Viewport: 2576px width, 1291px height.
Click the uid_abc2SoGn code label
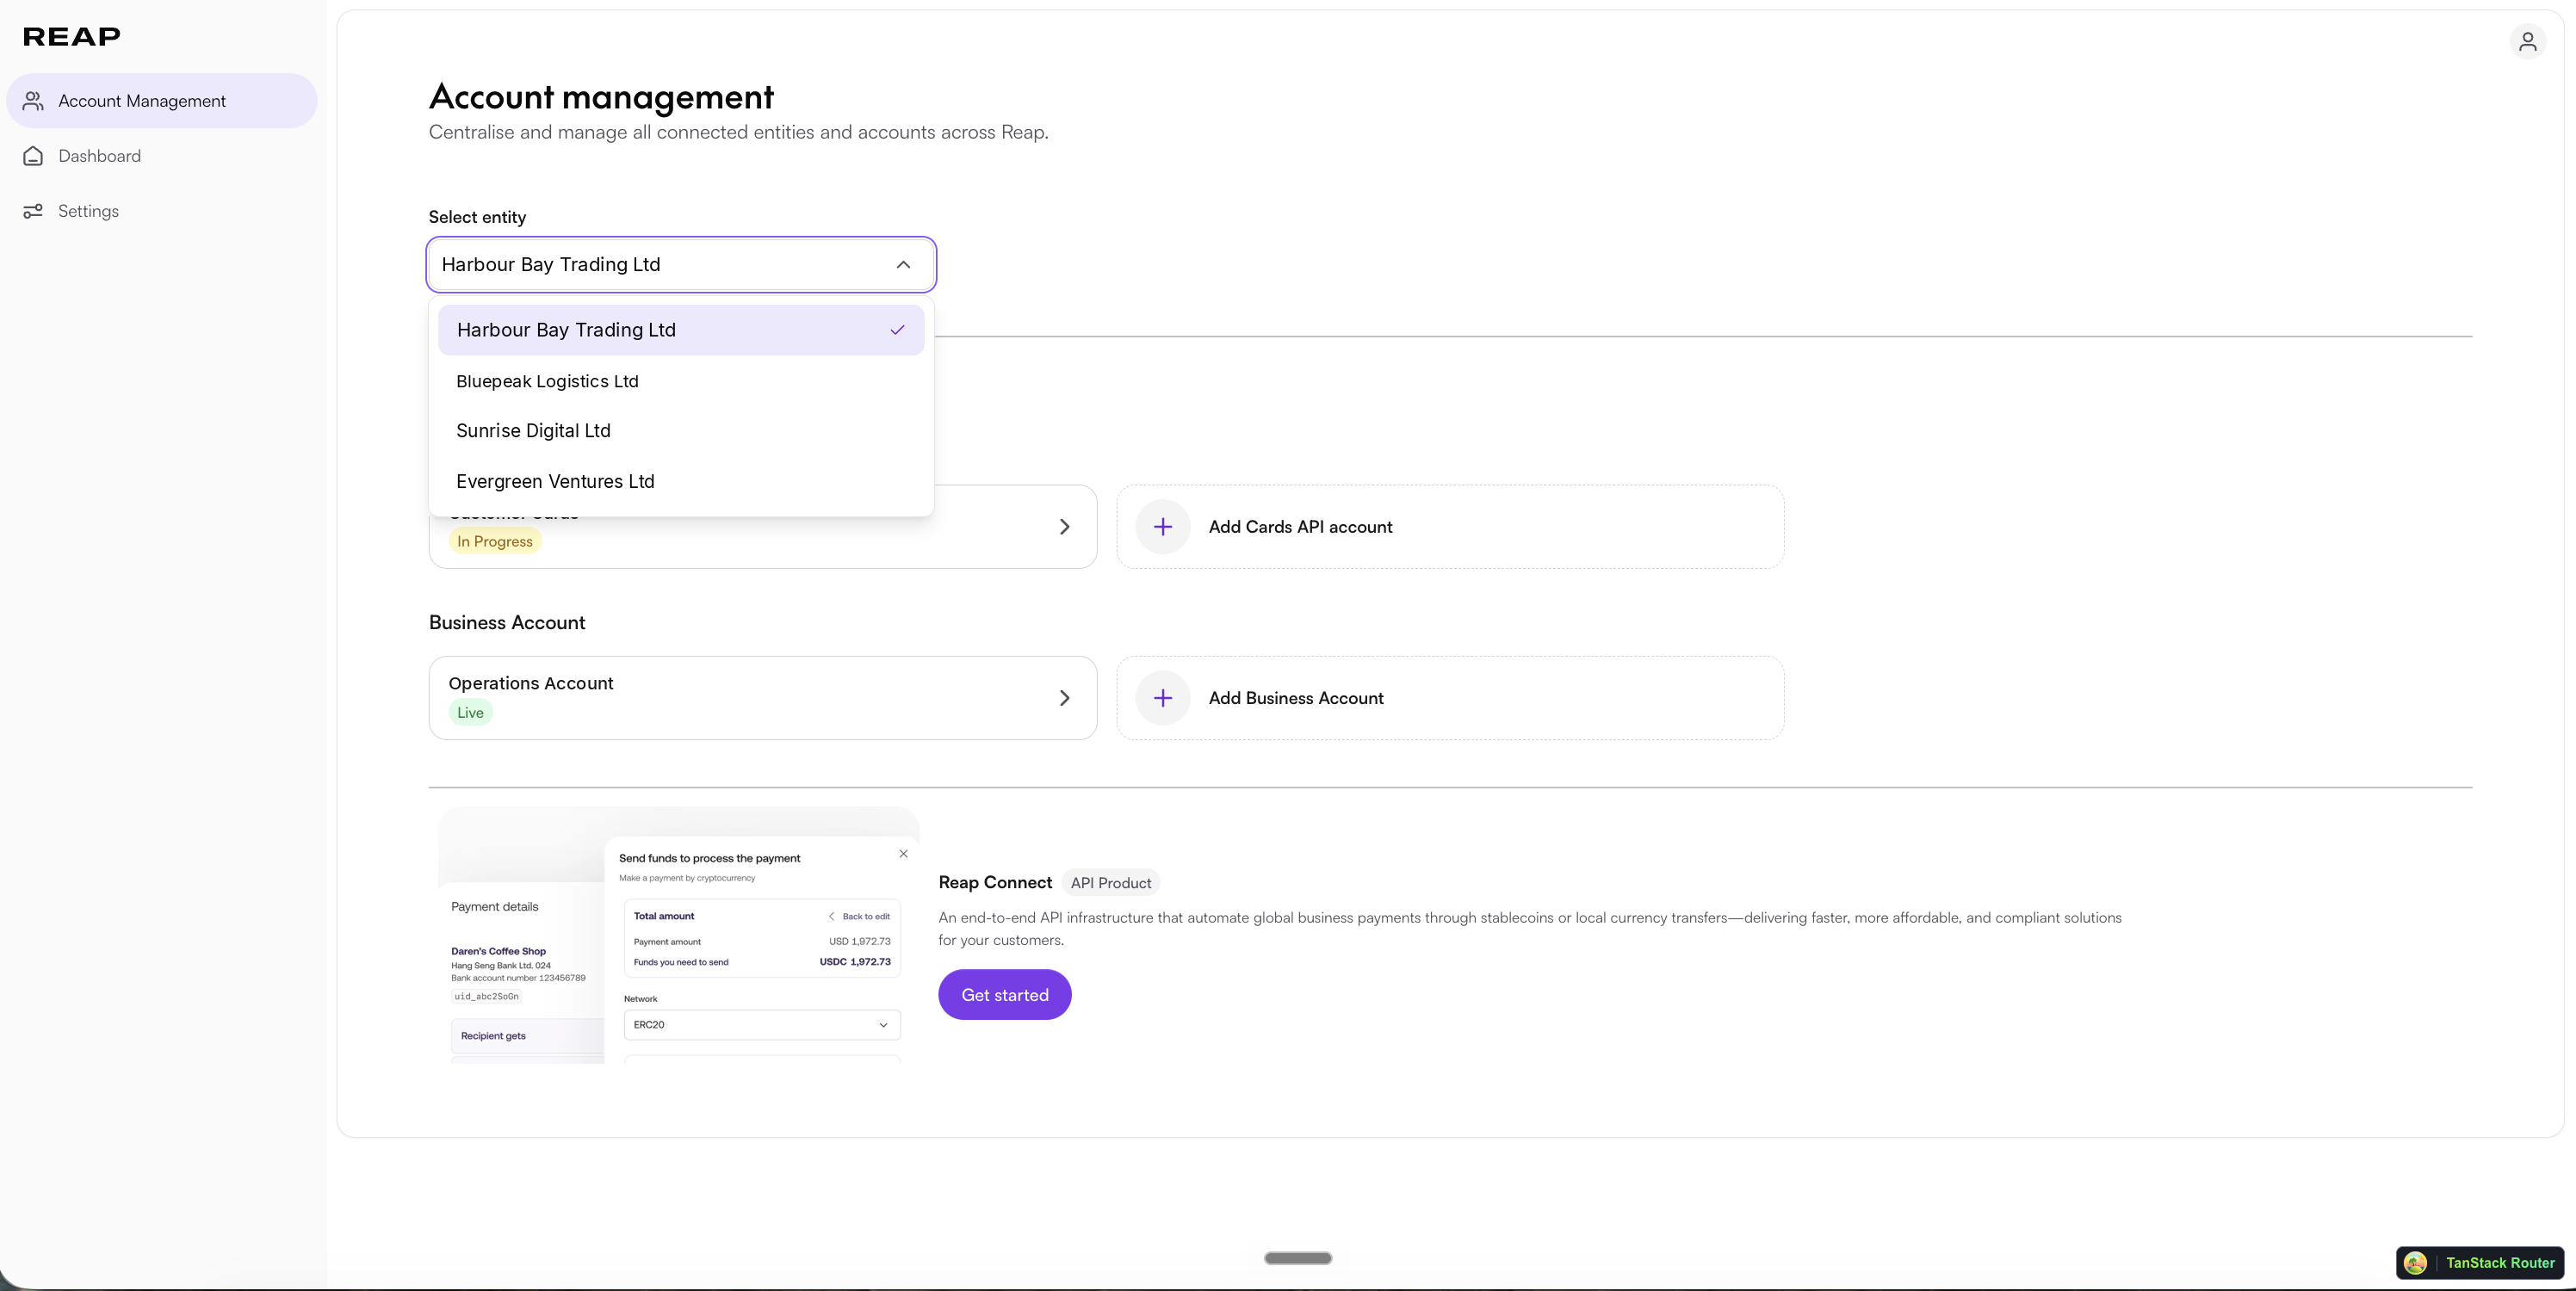[486, 996]
